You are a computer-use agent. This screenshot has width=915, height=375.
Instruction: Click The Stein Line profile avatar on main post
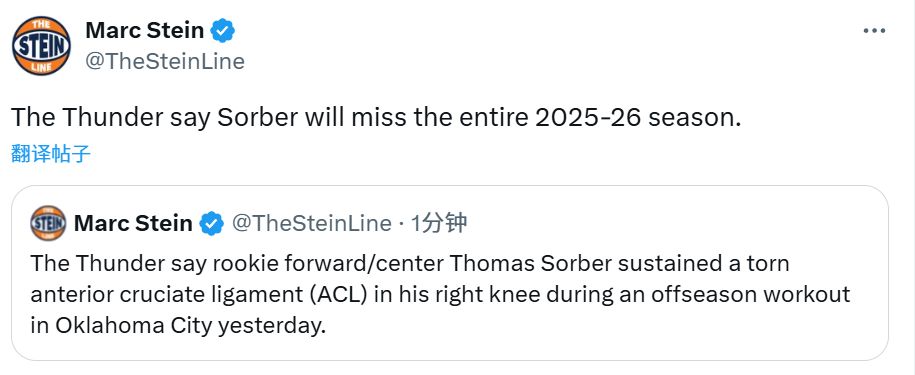[x=41, y=46]
